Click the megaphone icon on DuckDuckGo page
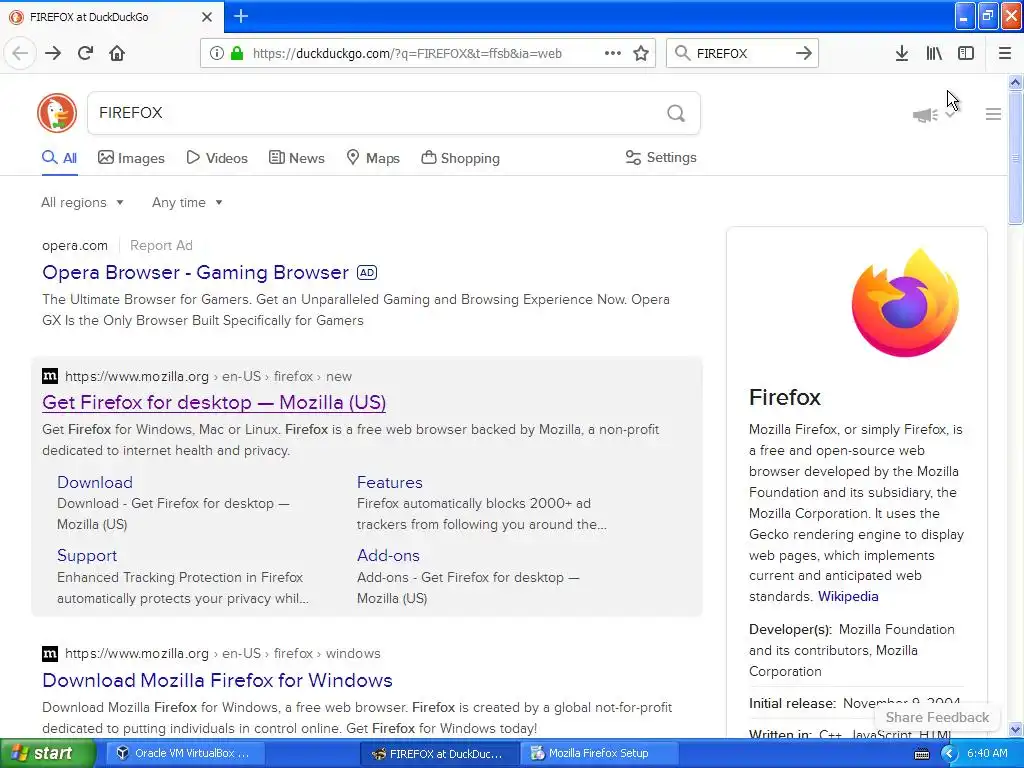This screenshot has width=1024, height=768. tap(925, 115)
